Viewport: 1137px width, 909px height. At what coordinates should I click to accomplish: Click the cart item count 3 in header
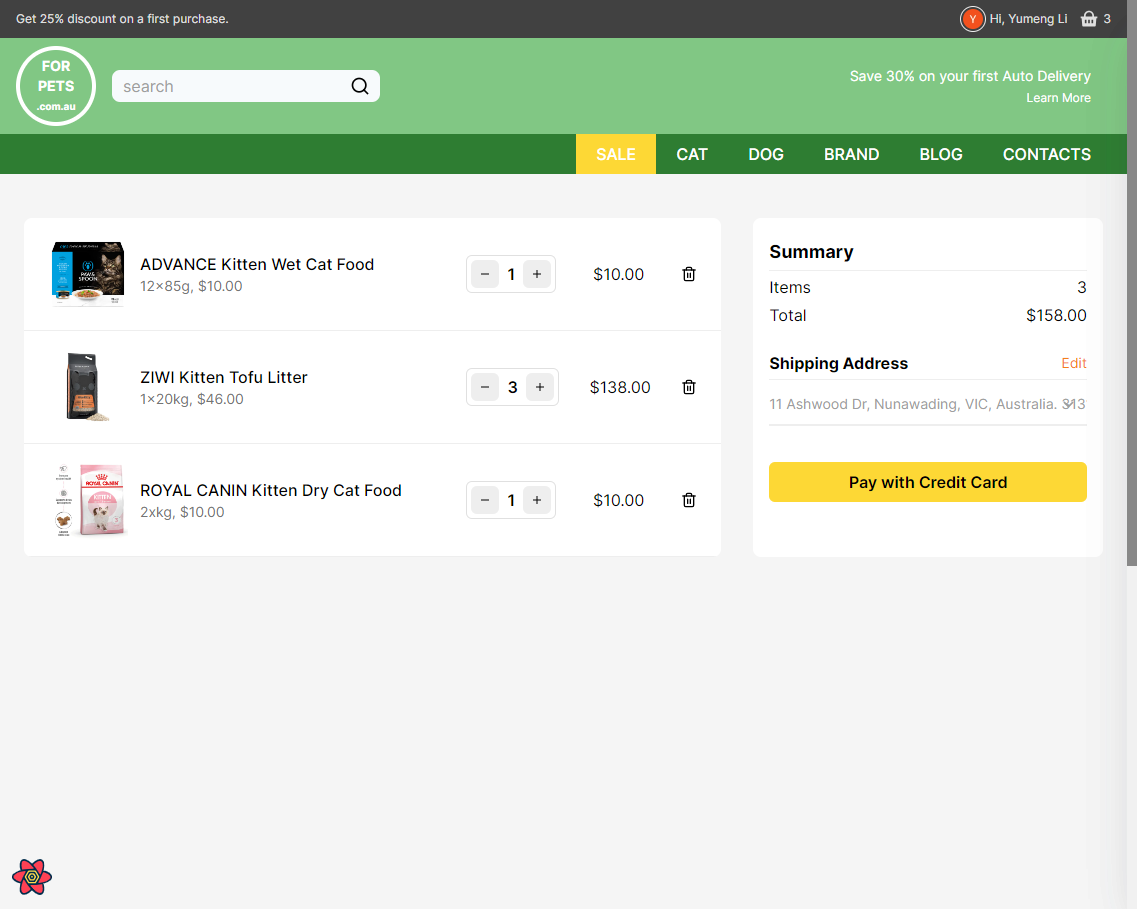click(1107, 19)
